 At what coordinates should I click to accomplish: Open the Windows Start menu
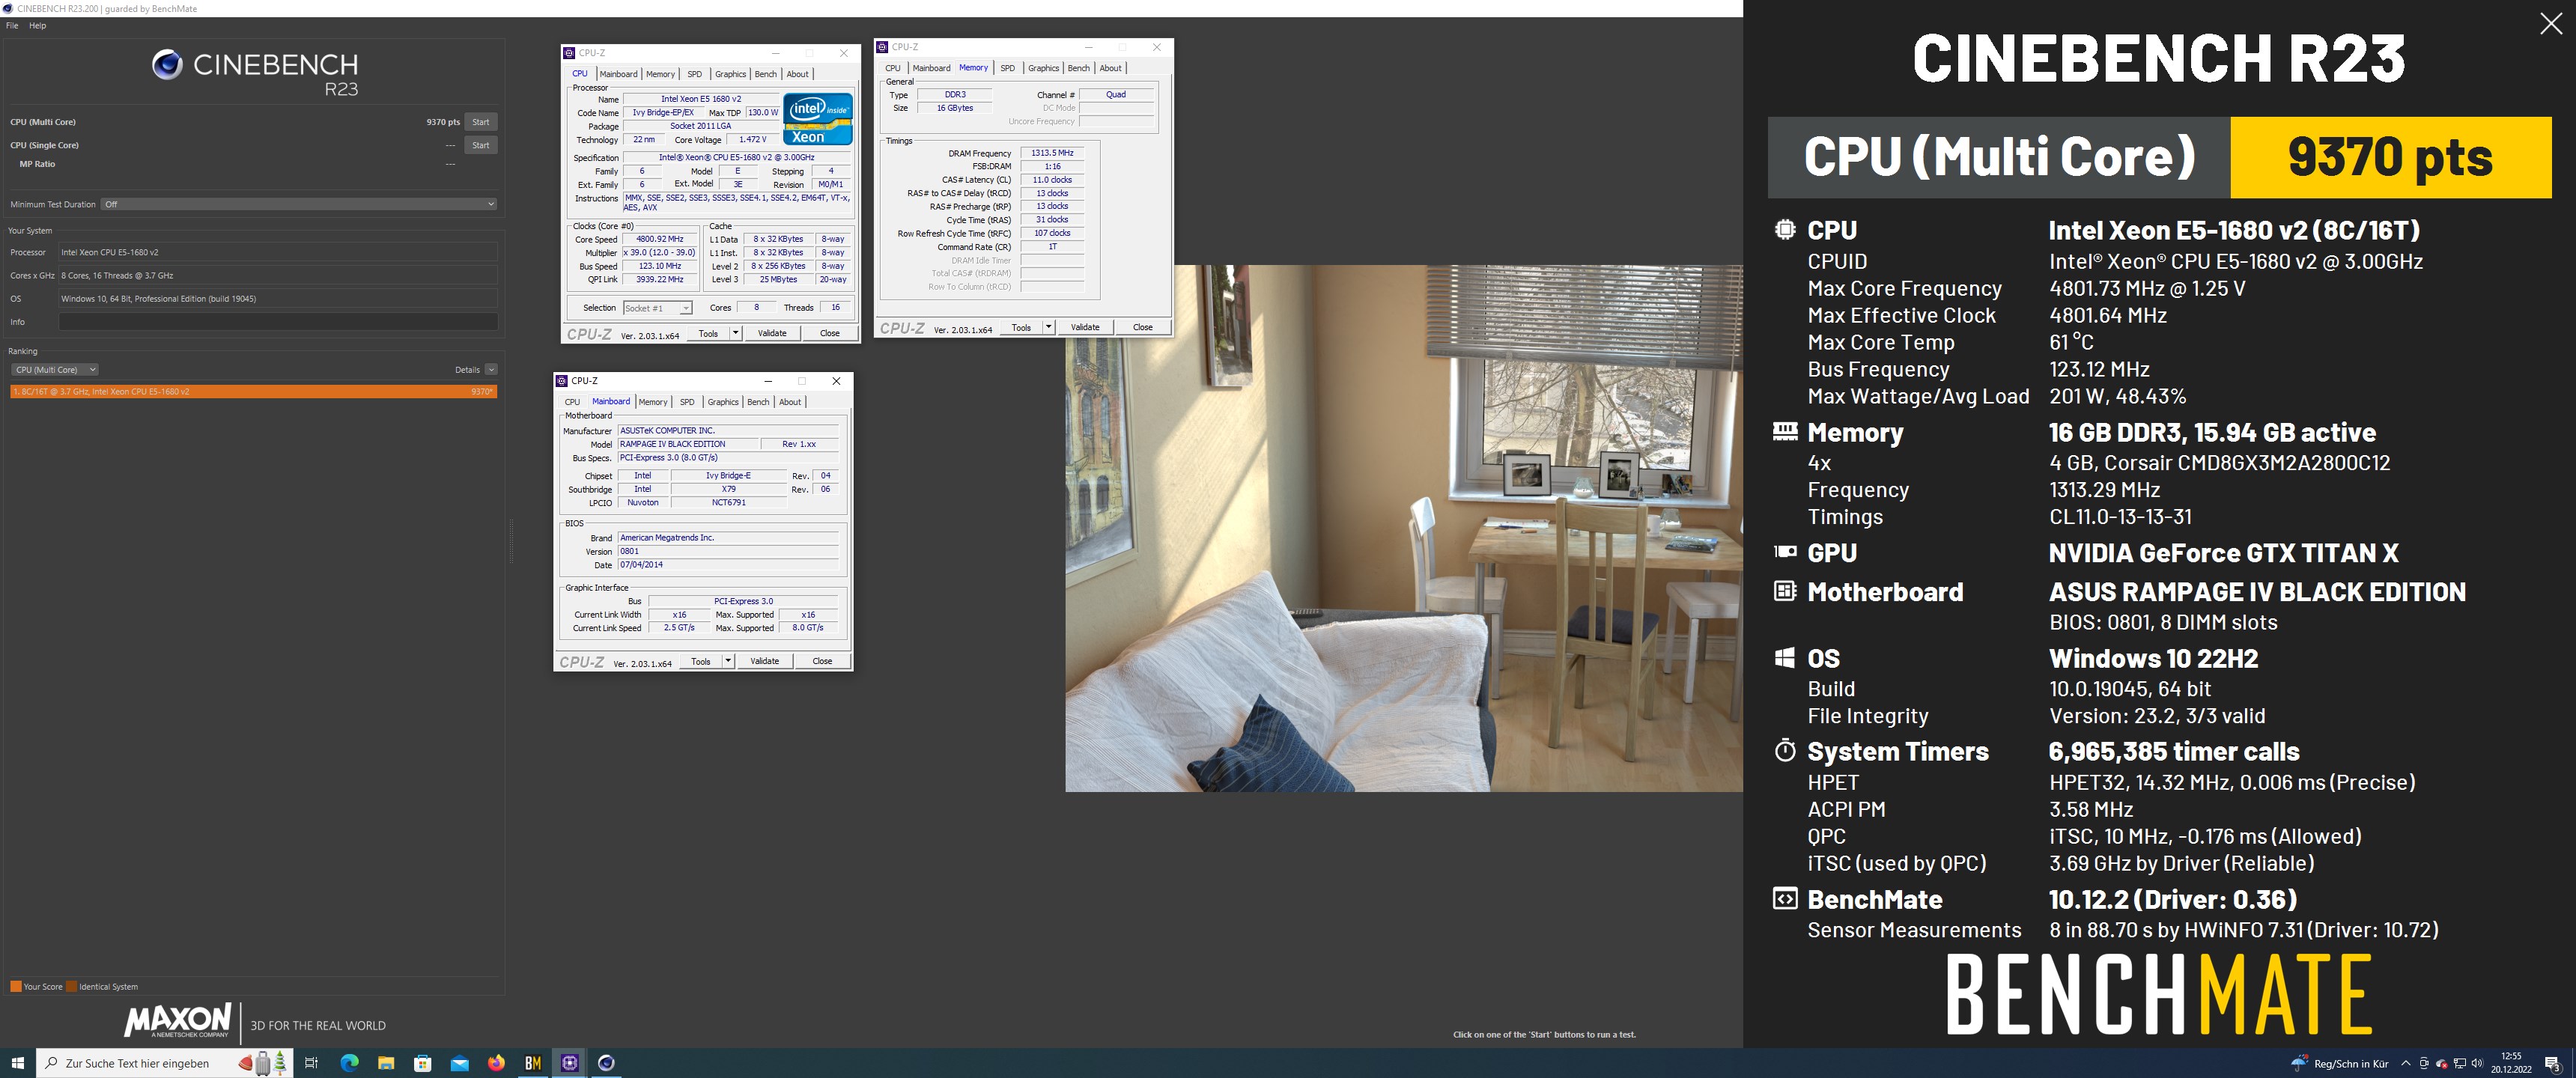(17, 1063)
